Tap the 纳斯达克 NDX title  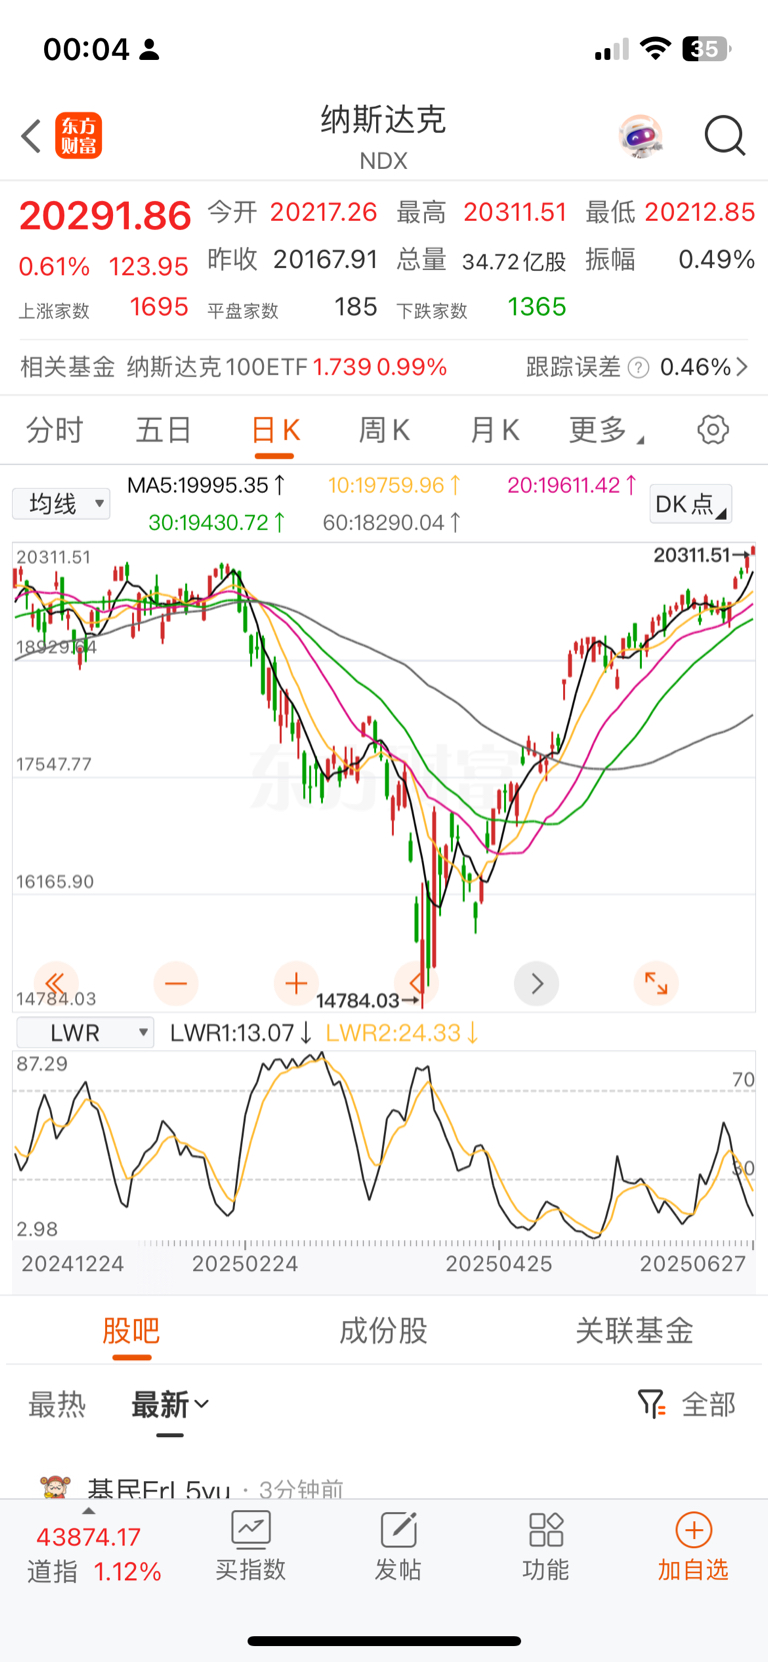(x=383, y=136)
